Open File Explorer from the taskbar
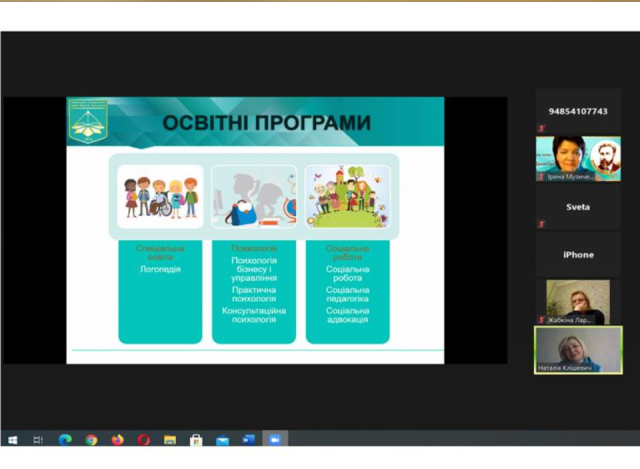Screen dimensions: 640x469 pos(170,439)
